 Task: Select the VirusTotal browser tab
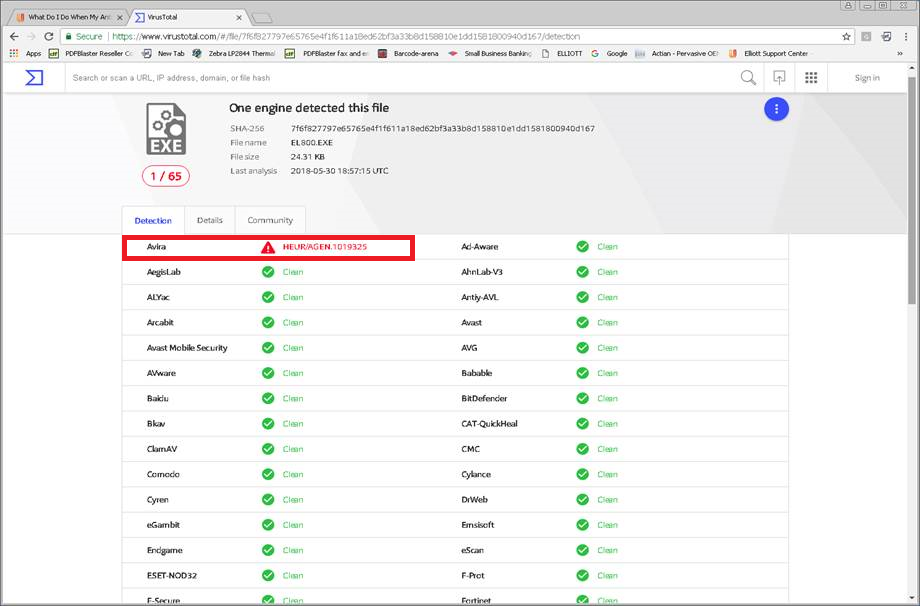[x=187, y=17]
